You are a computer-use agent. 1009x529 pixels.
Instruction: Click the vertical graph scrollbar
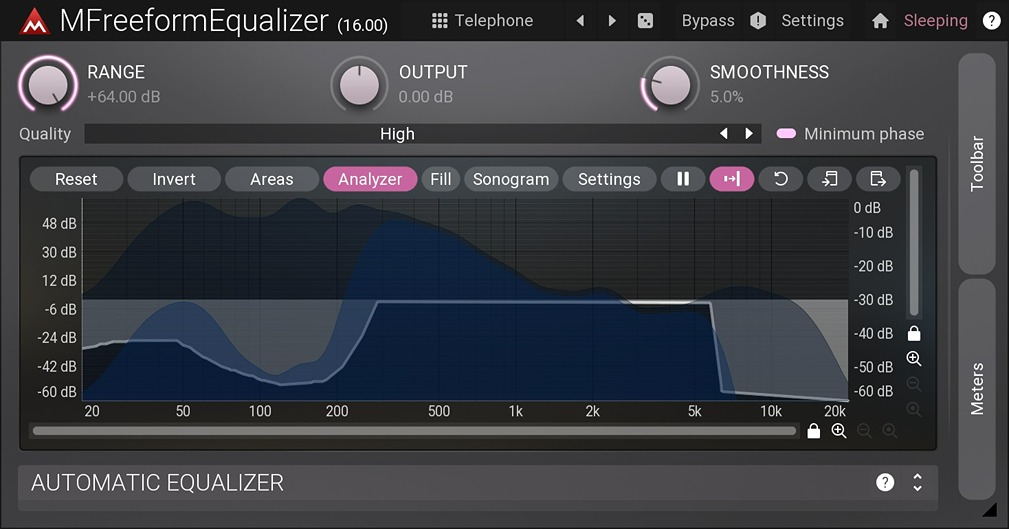pyautogui.click(x=914, y=243)
